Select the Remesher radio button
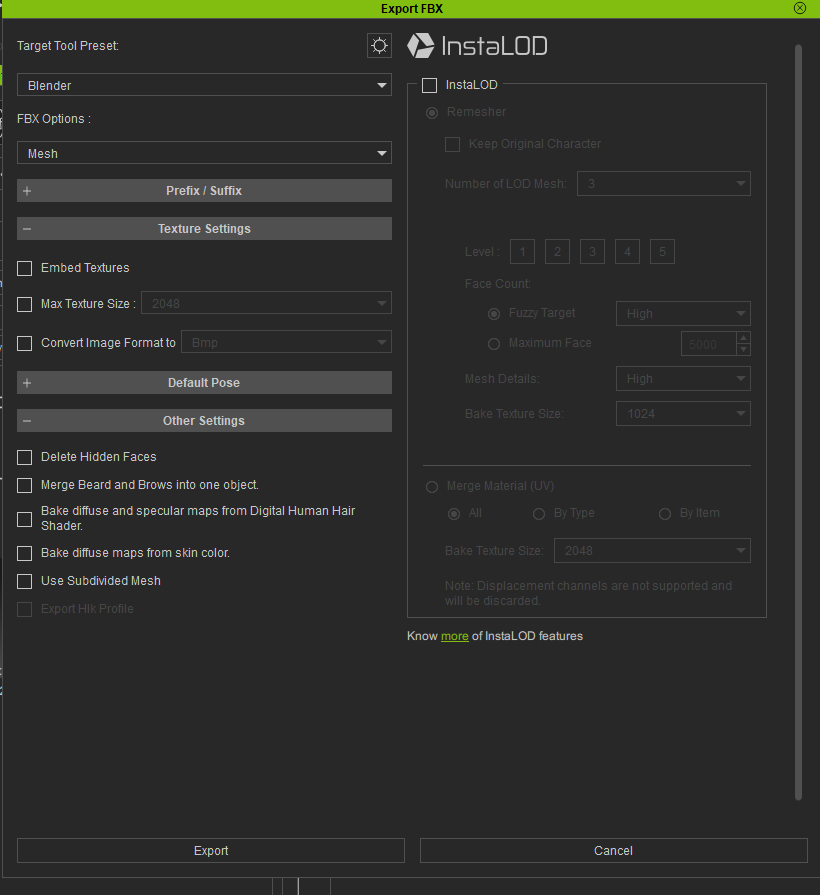 click(432, 112)
